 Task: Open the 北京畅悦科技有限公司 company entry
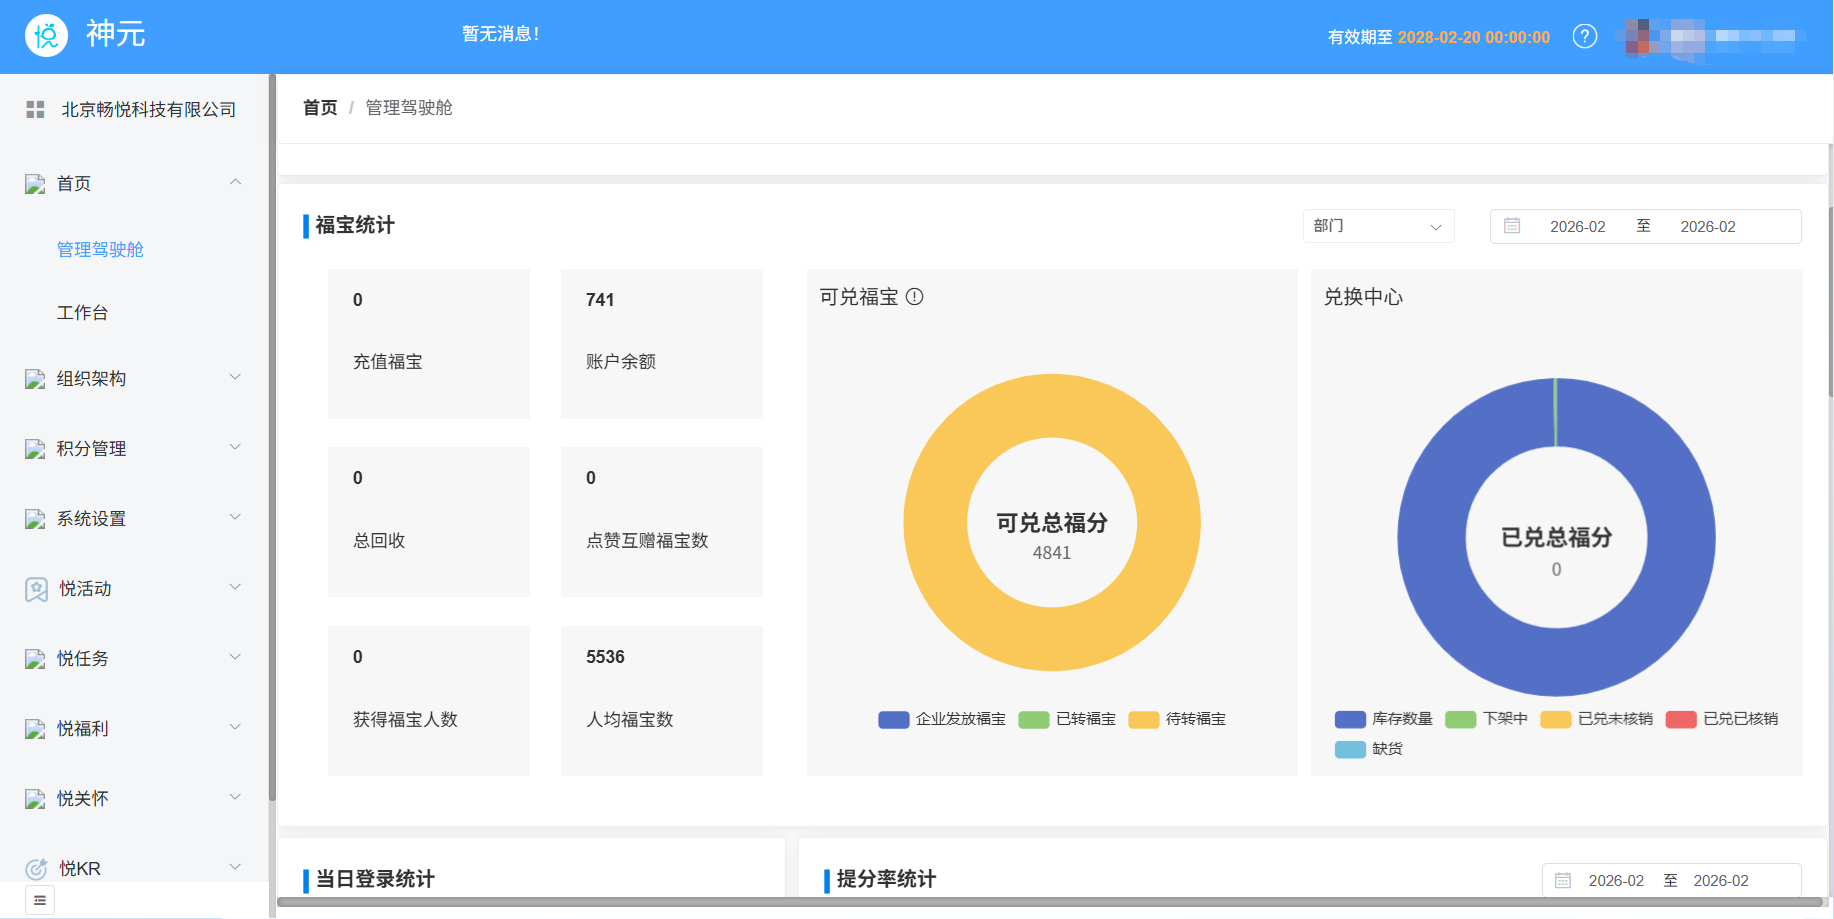(x=147, y=109)
